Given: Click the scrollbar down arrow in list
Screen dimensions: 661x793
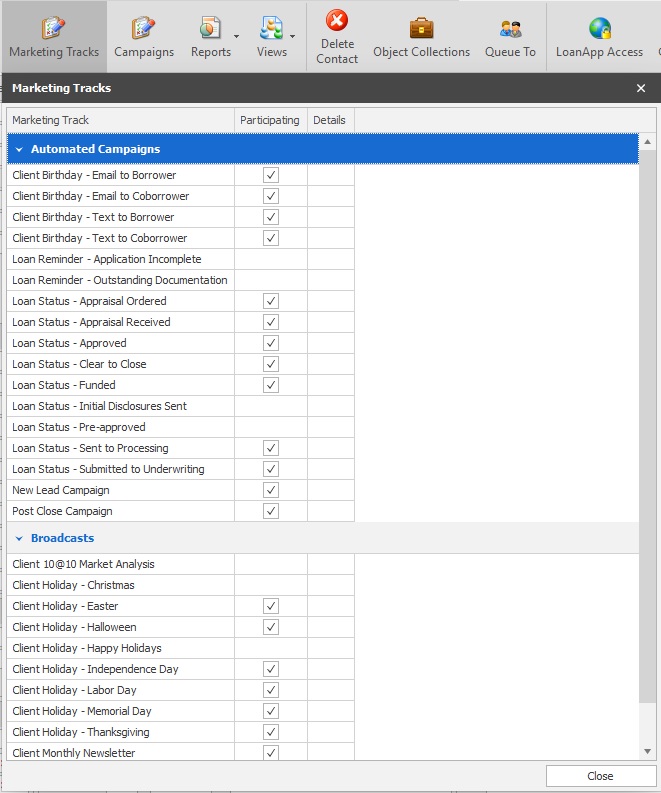Looking at the screenshot, I should coord(648,751).
